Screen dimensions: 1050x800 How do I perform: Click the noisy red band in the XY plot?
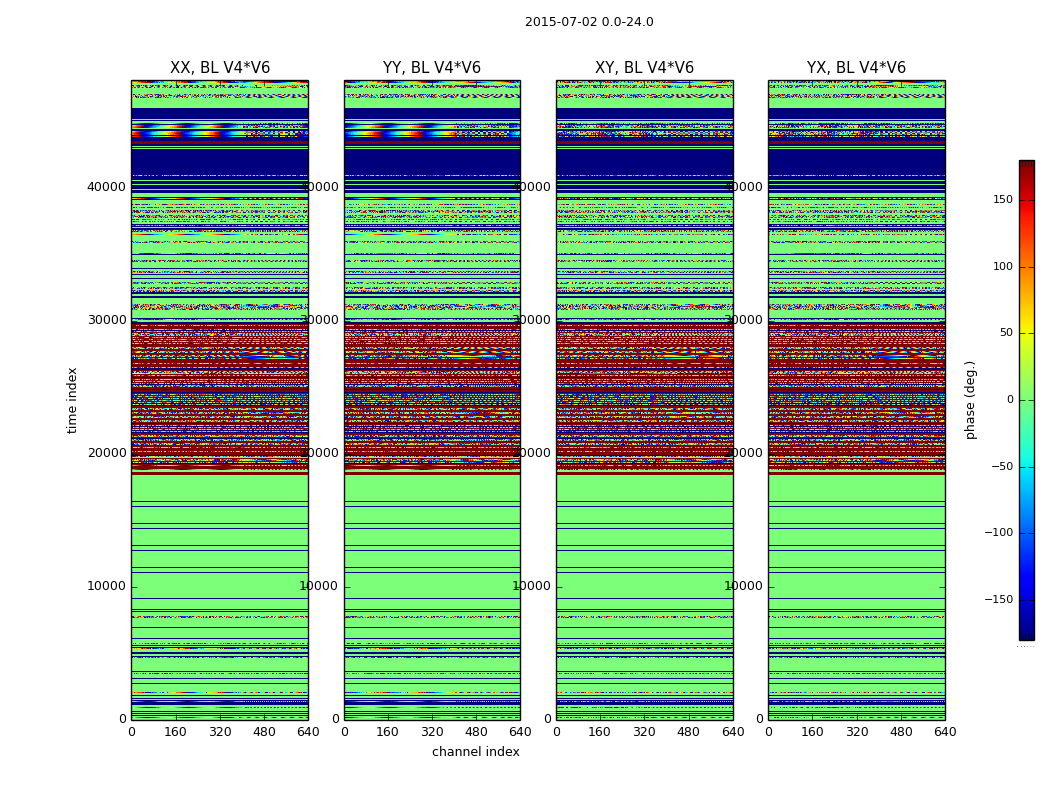click(644, 395)
